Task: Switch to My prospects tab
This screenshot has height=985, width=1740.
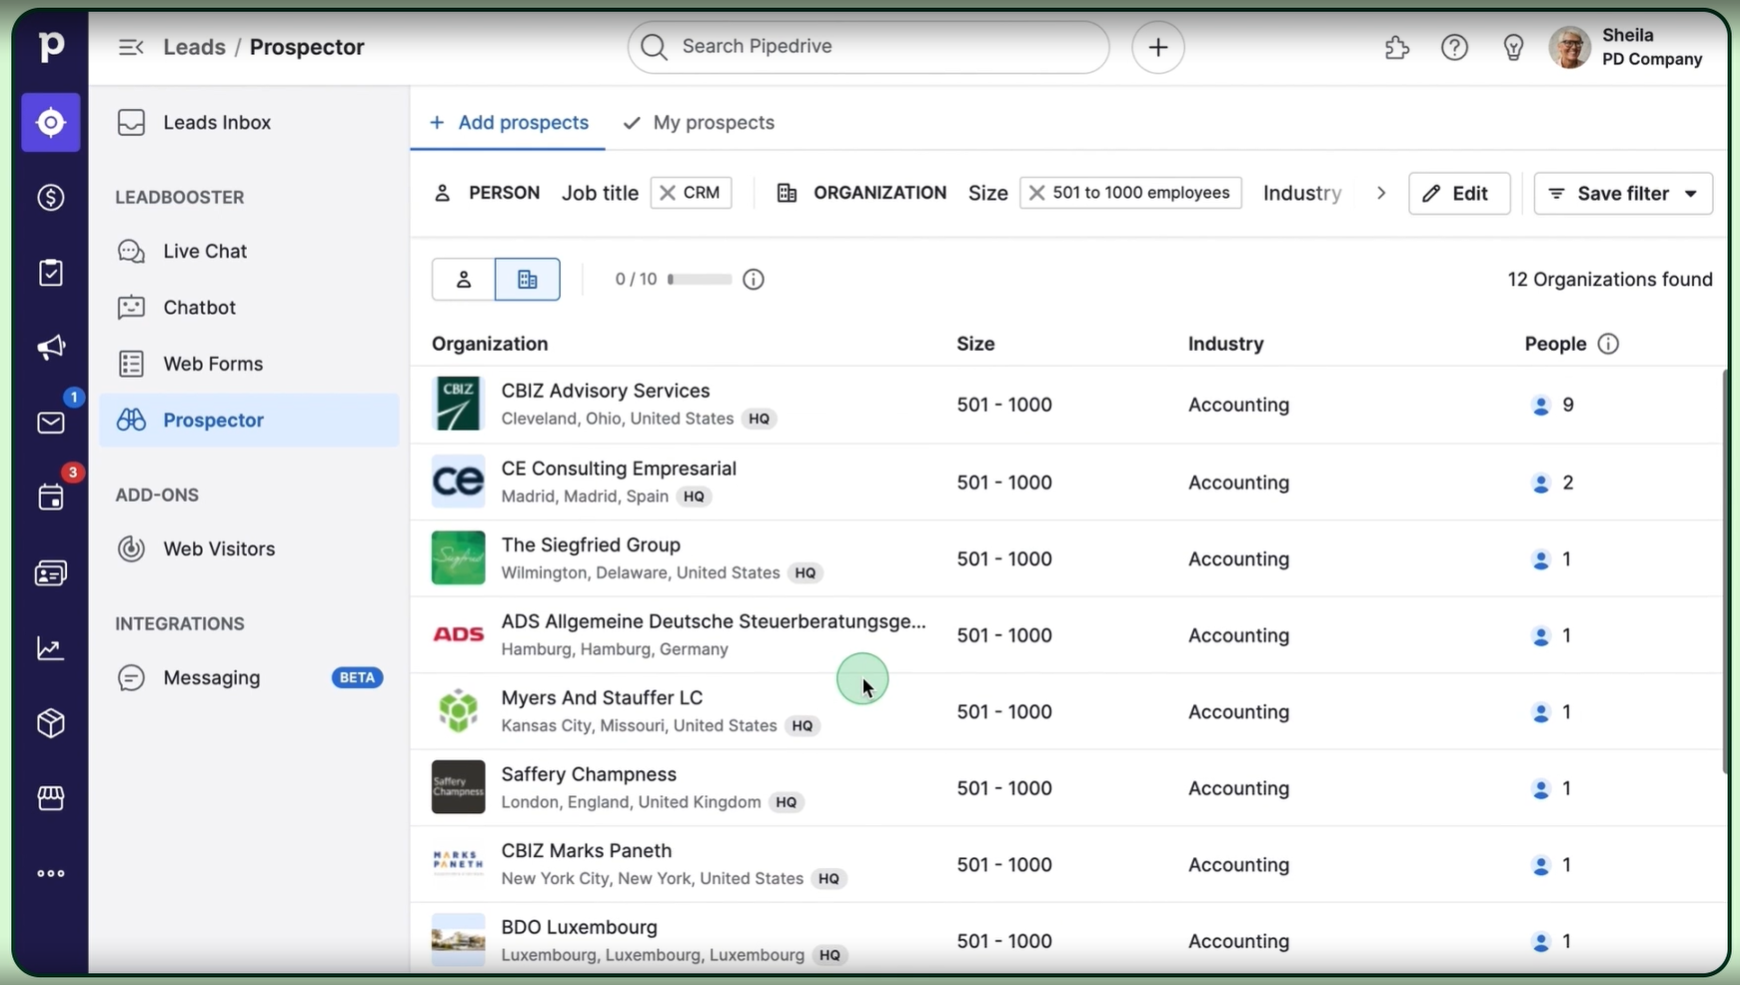Action: (699, 122)
